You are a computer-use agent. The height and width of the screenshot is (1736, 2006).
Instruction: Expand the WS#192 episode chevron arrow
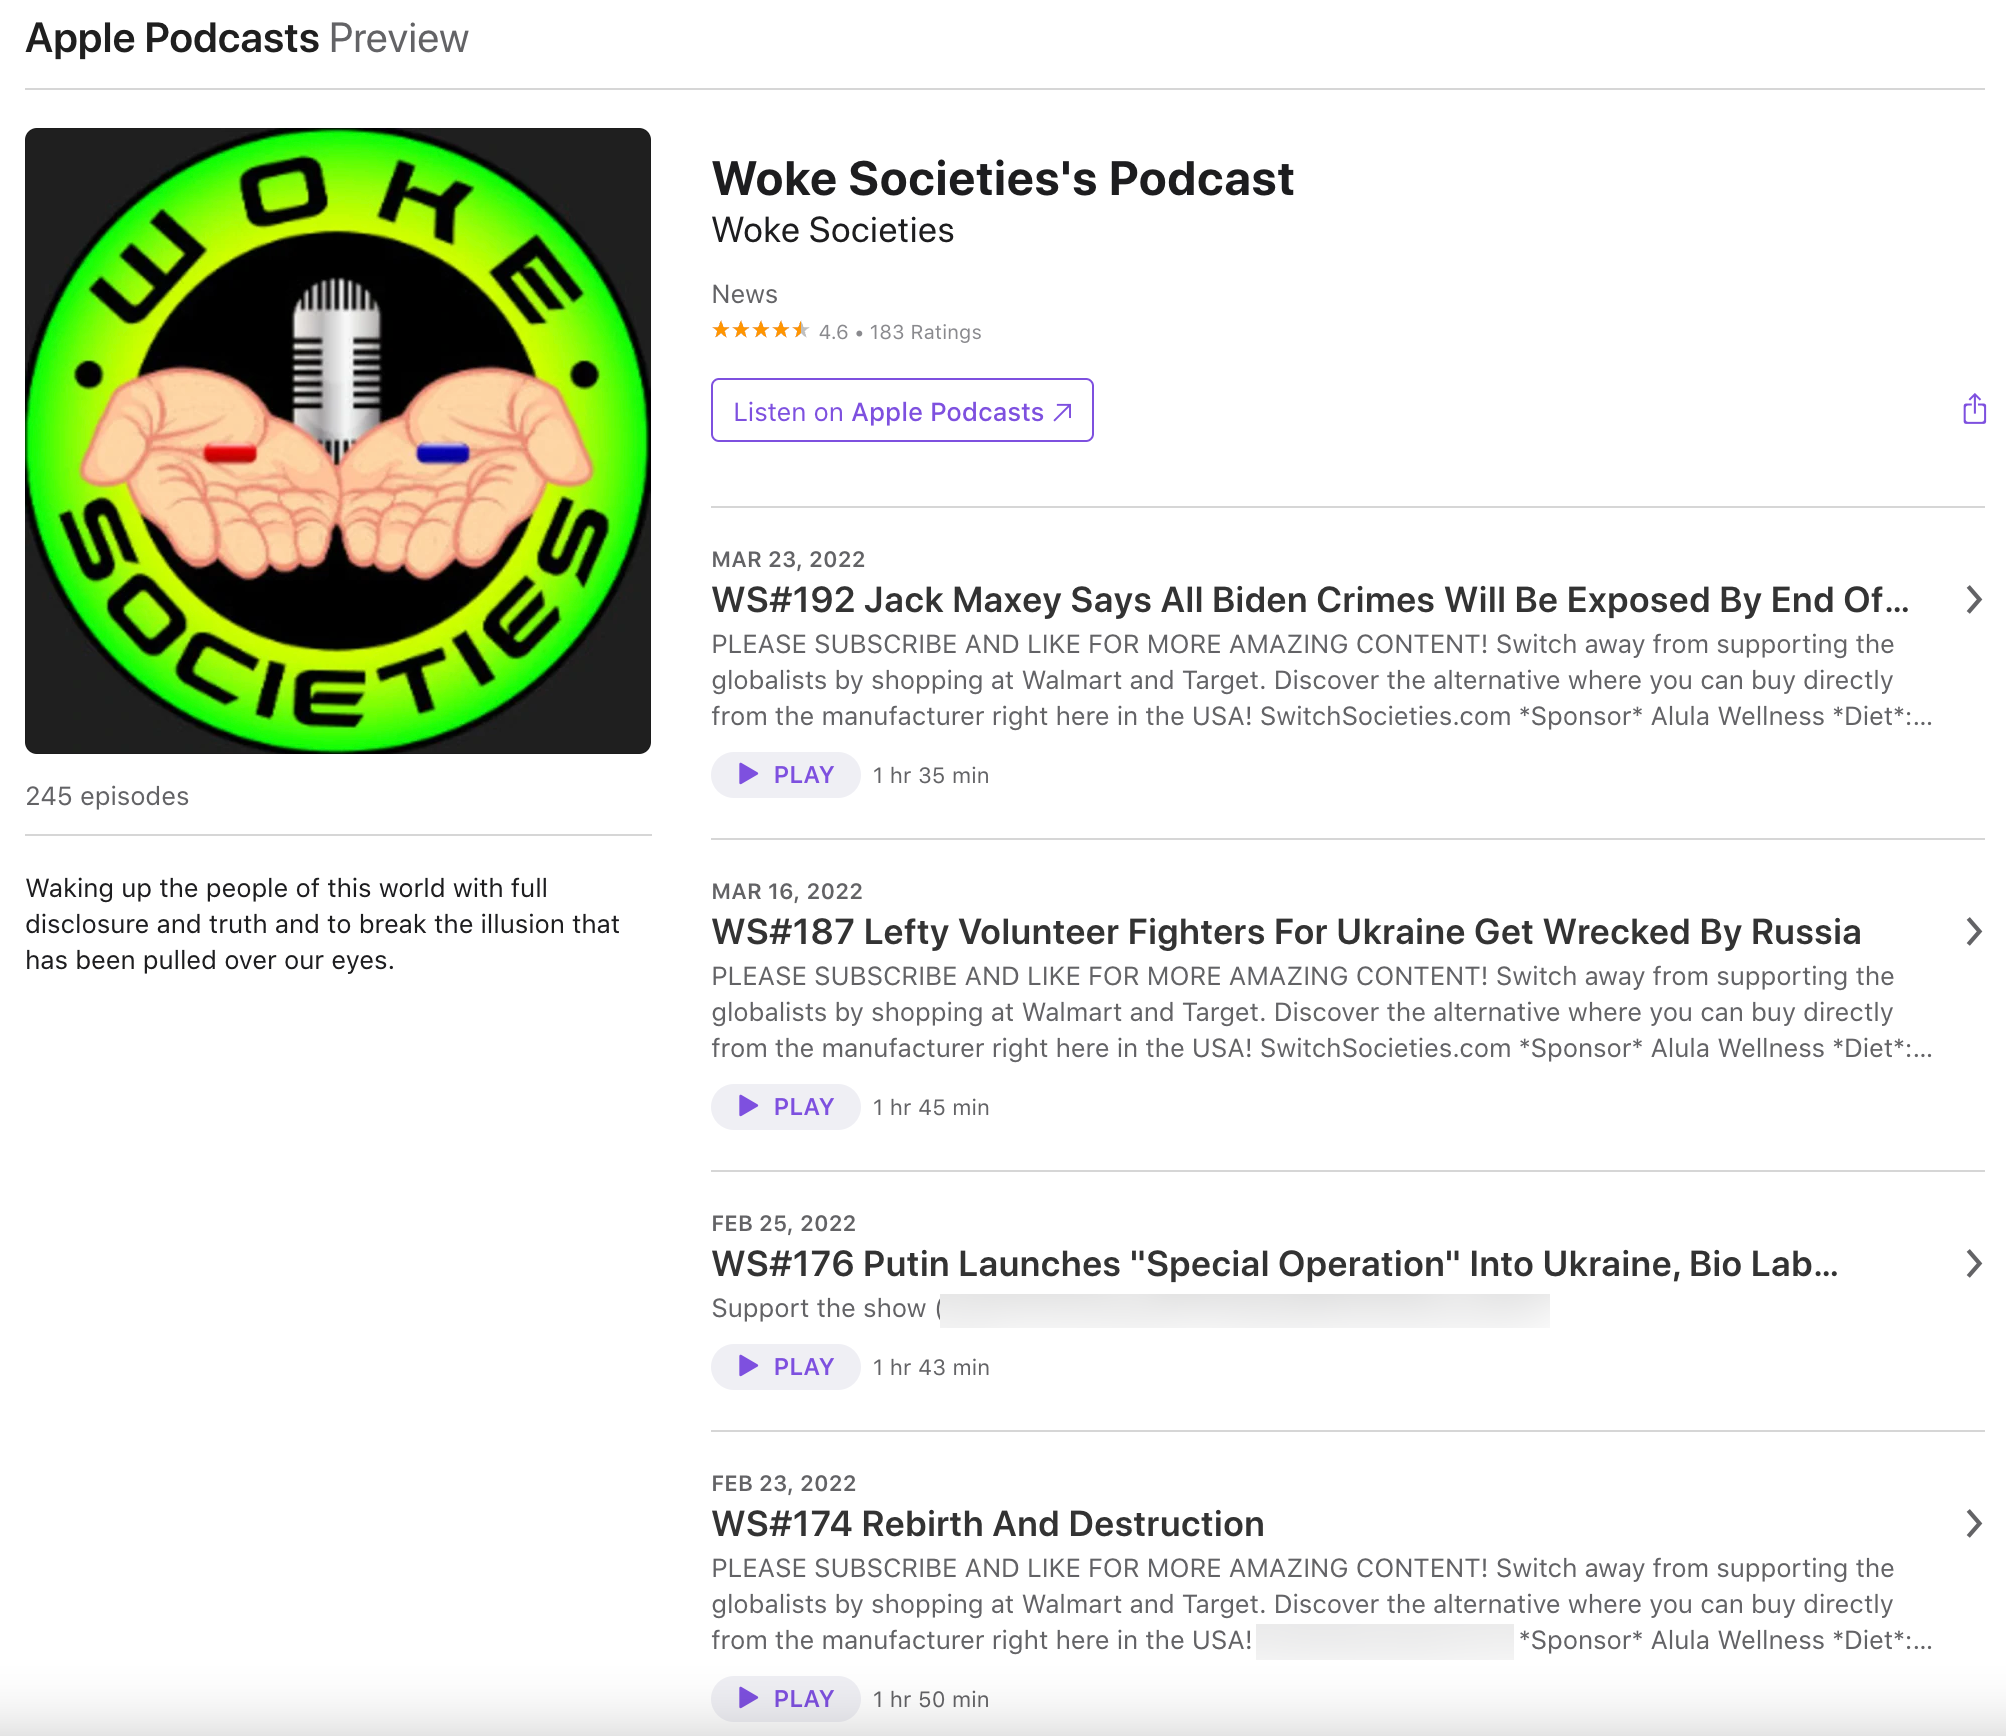click(1974, 600)
